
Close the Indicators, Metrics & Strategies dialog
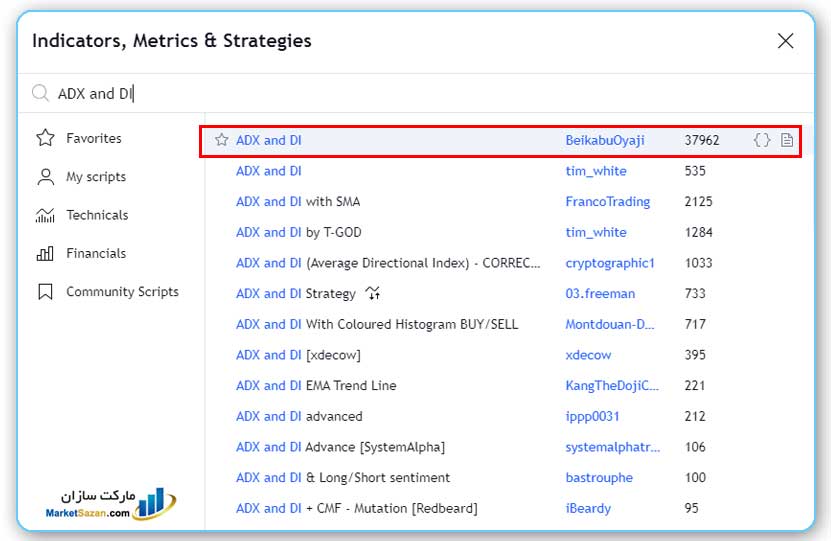[x=785, y=41]
